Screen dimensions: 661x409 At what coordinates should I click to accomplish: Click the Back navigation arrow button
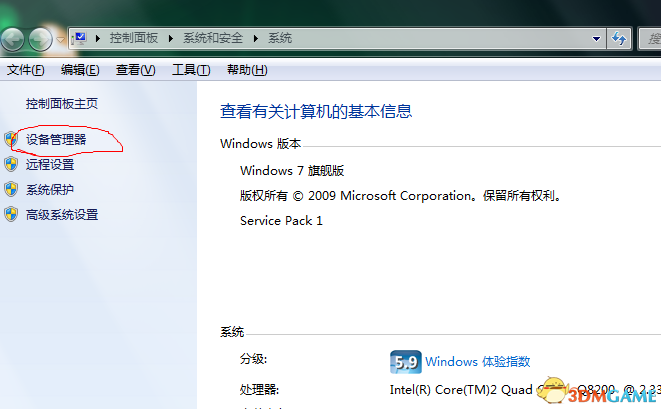12,40
